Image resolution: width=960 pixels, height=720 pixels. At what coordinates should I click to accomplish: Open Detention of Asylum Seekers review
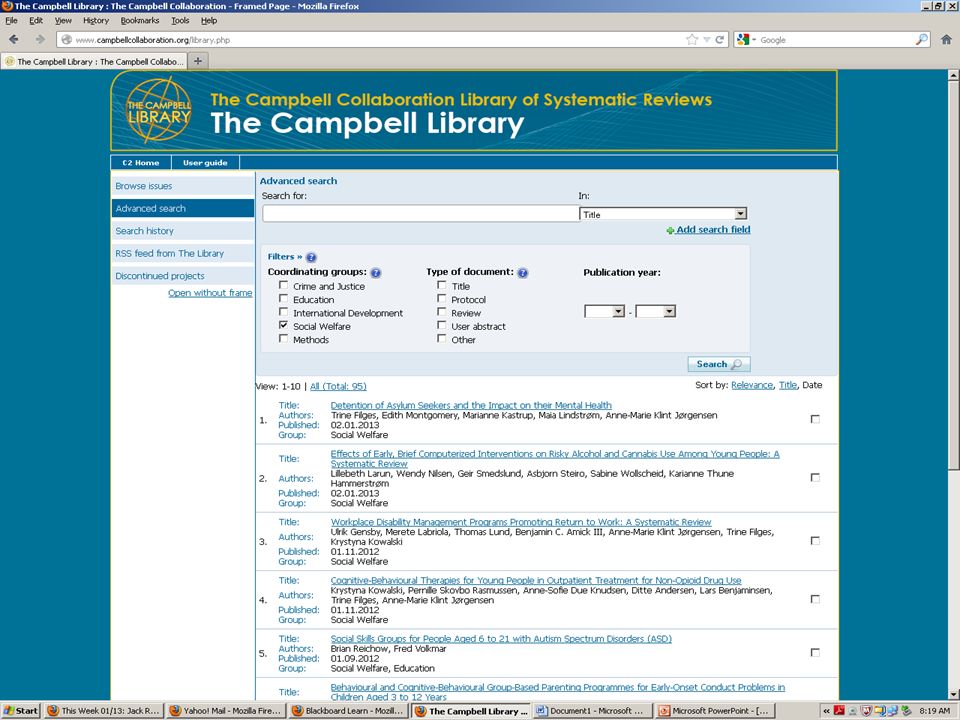coord(471,405)
